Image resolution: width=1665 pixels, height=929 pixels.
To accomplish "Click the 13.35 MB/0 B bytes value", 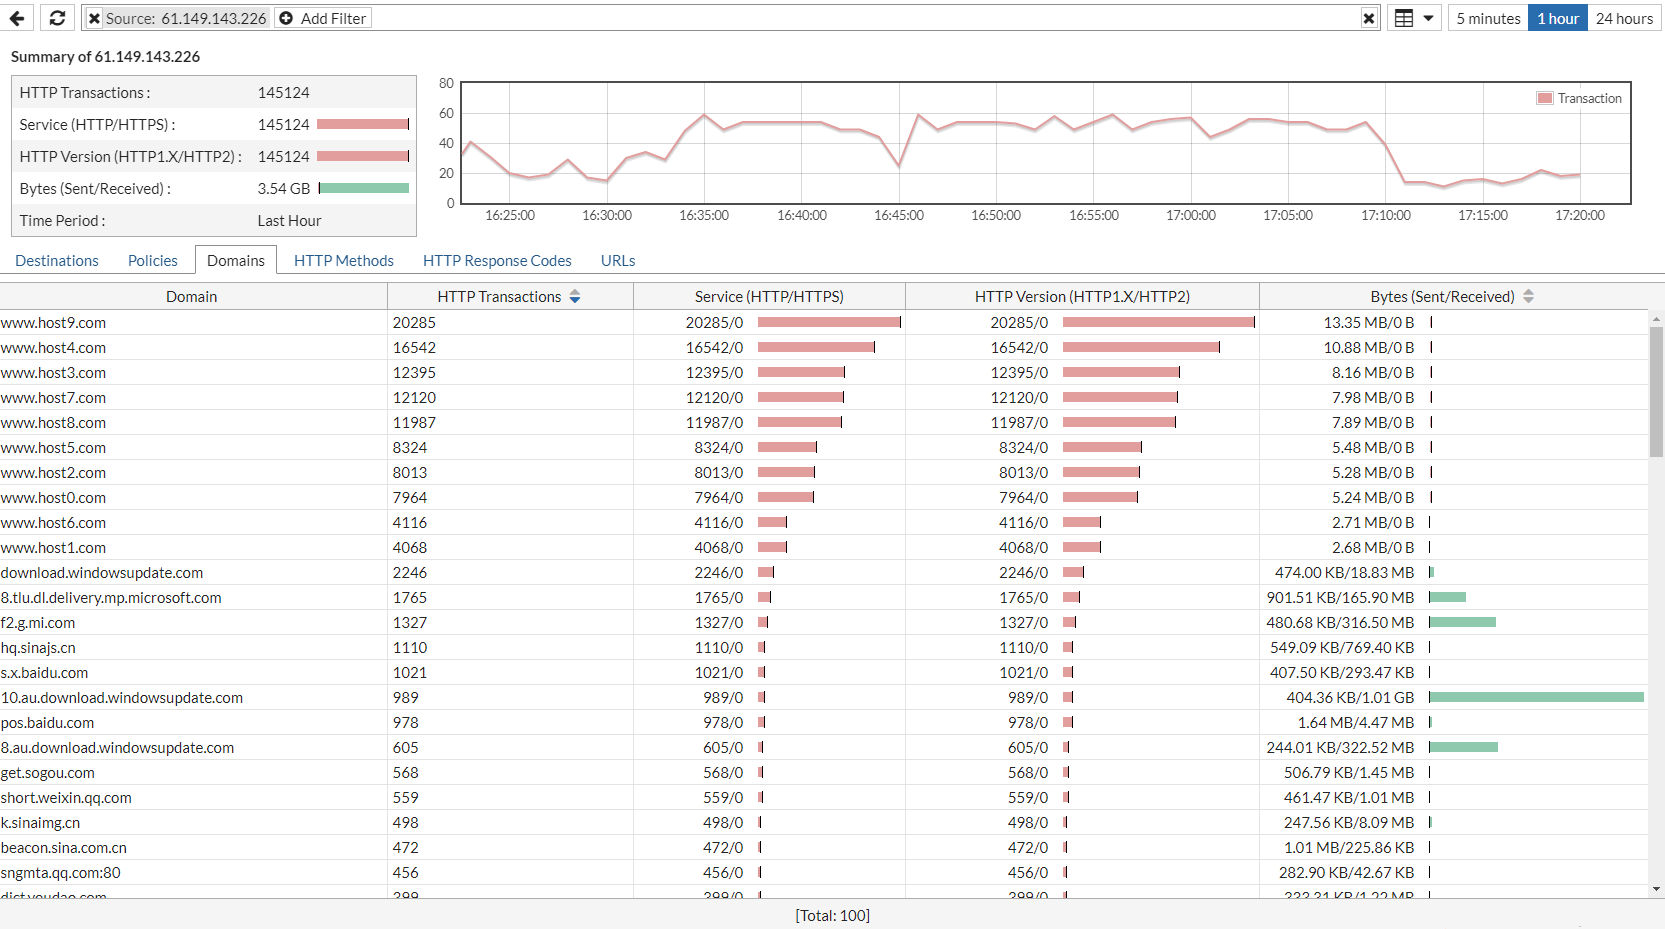I will point(1369,323).
